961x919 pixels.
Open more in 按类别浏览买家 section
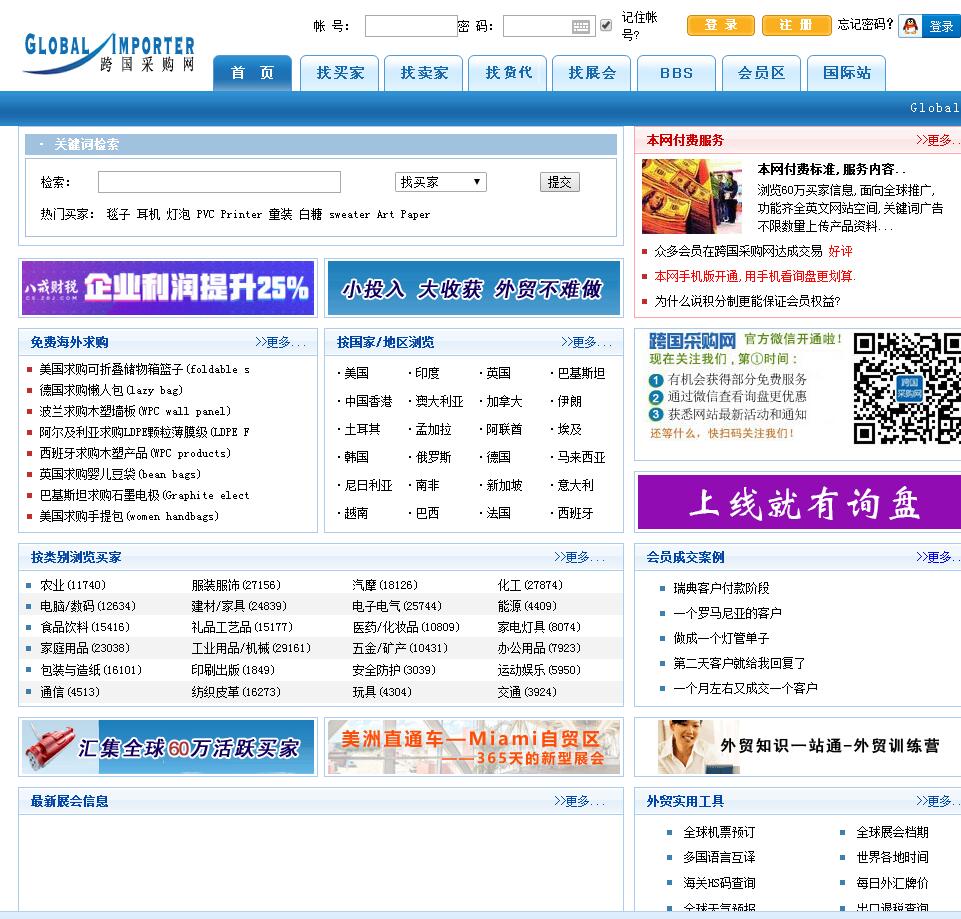[579, 557]
